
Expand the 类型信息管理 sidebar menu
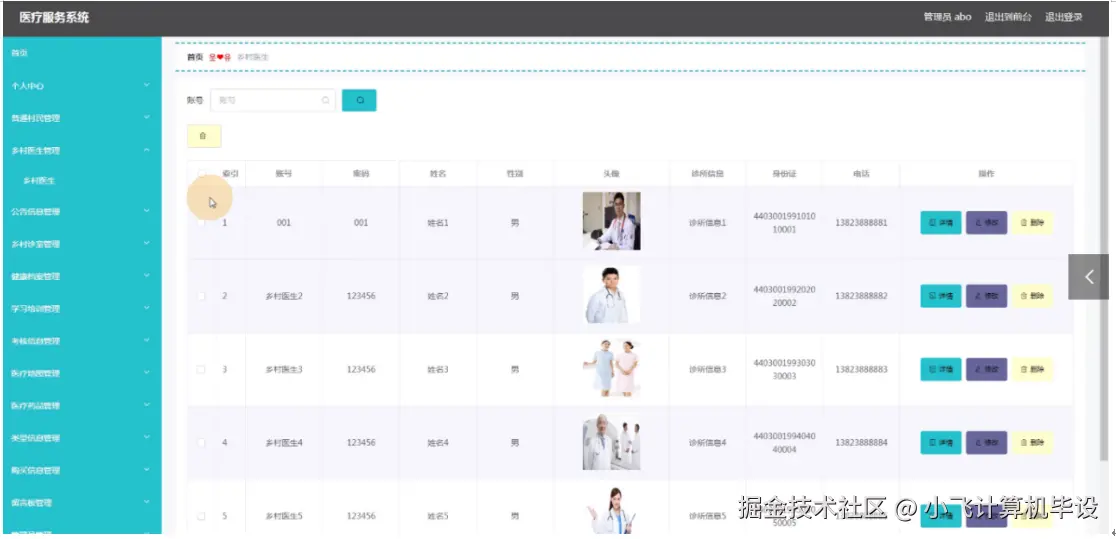[82, 438]
